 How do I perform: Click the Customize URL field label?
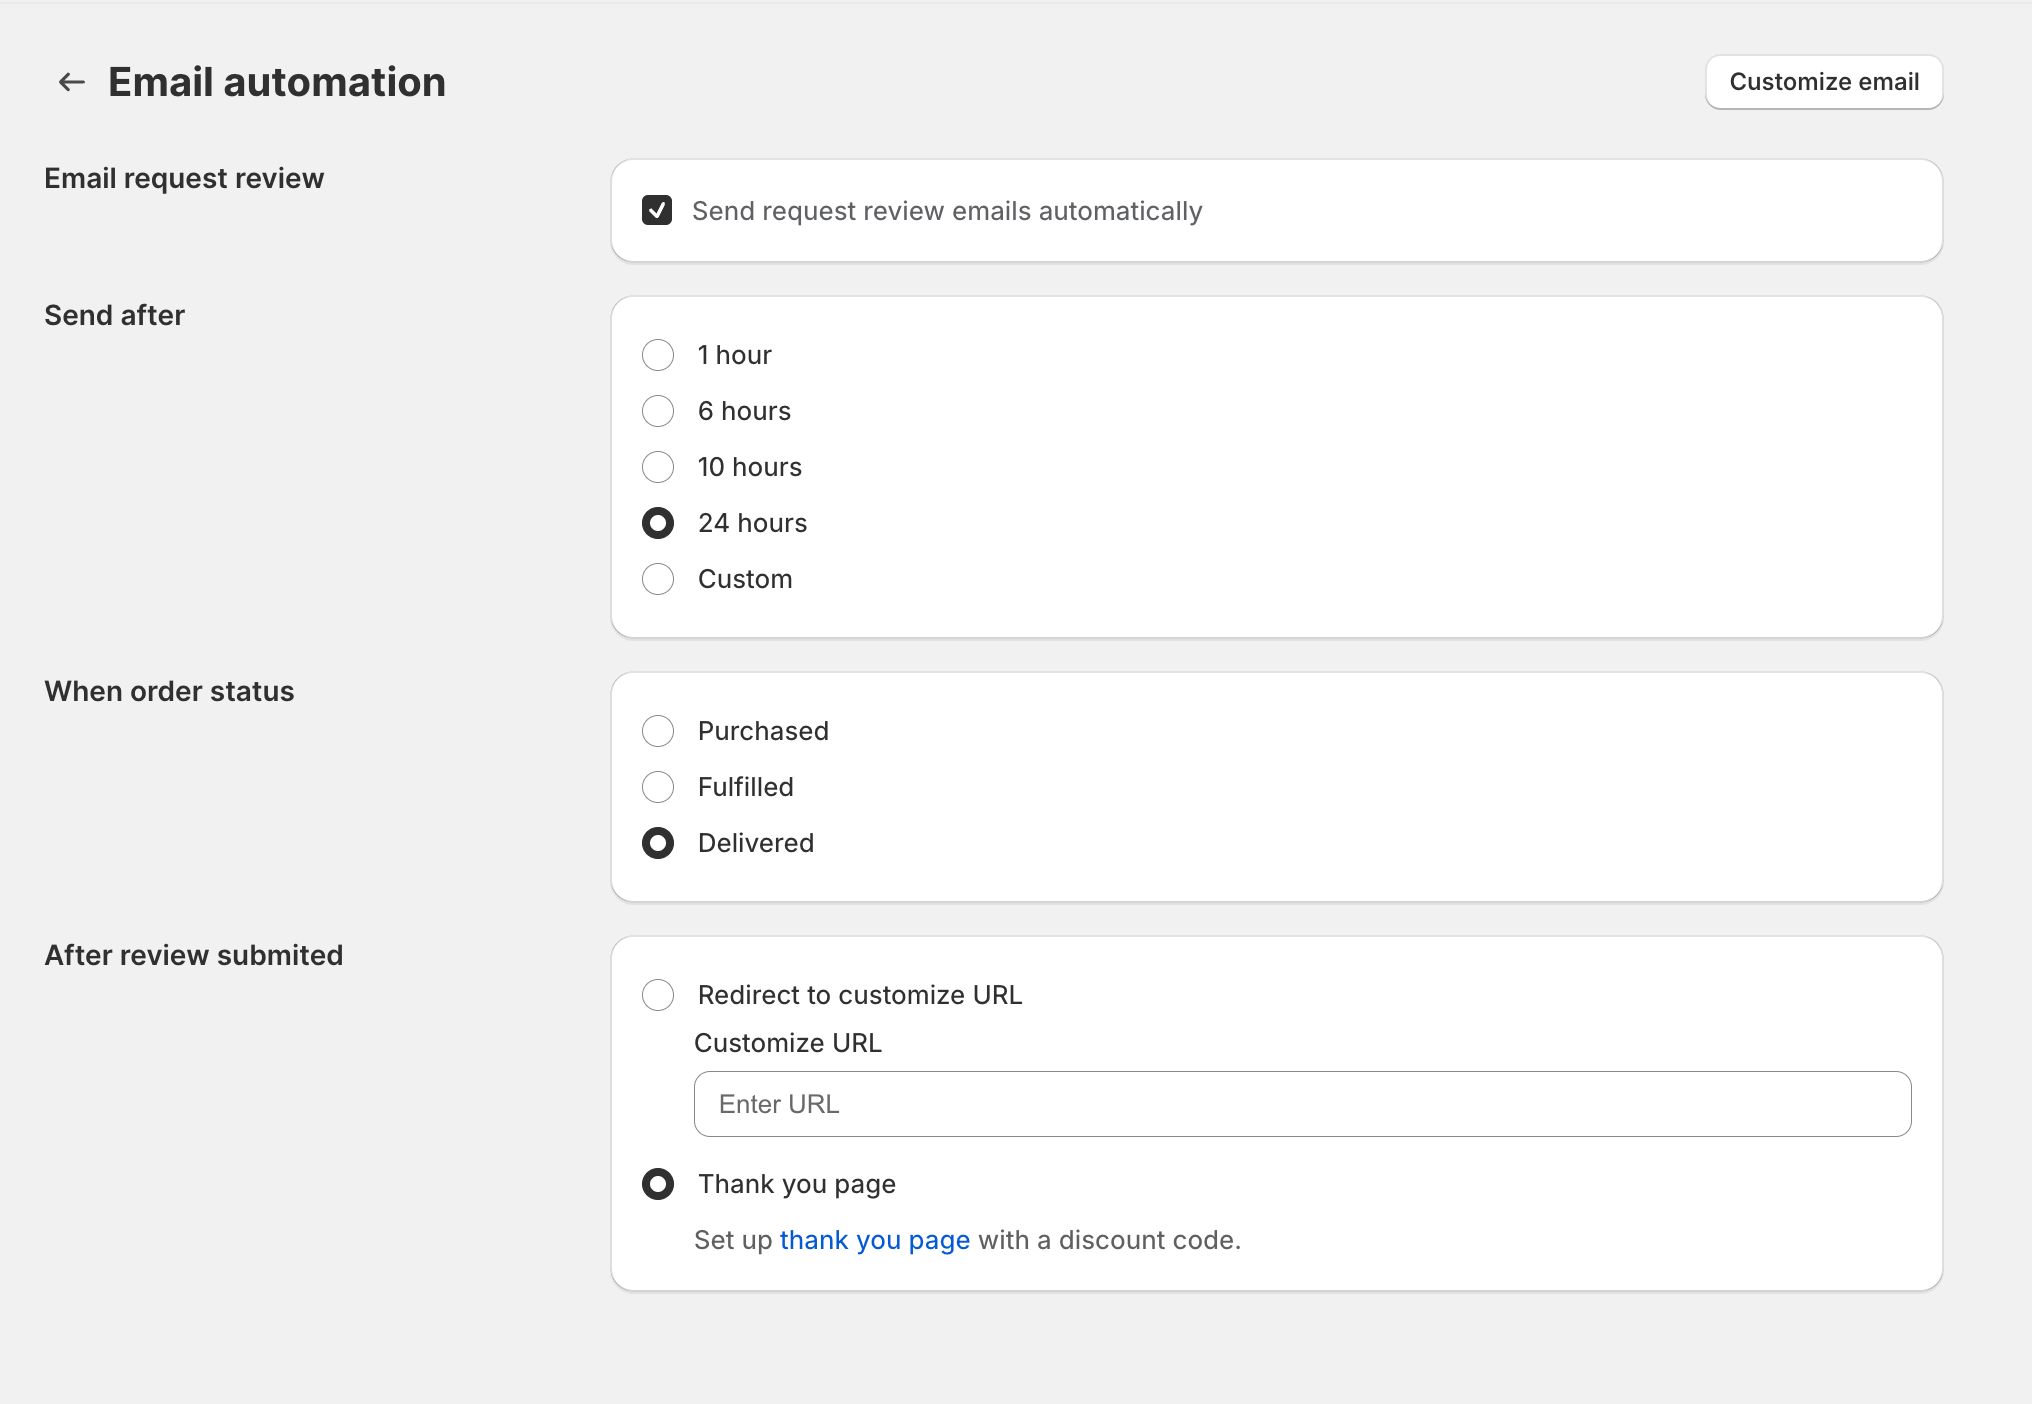coord(788,1043)
